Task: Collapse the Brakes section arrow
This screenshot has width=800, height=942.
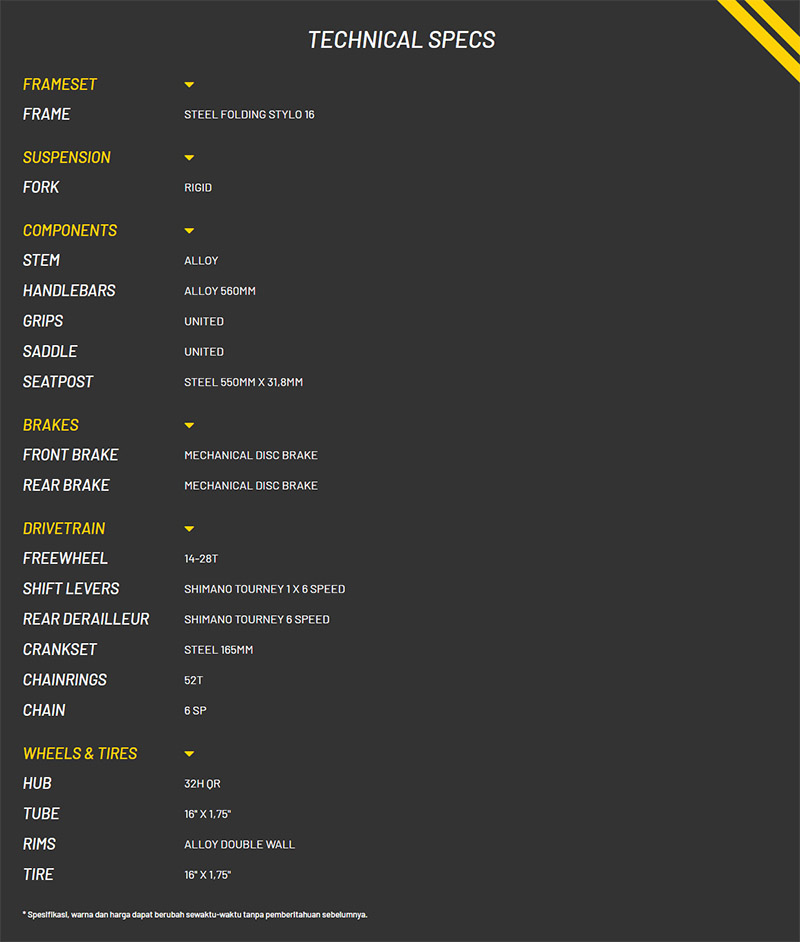Action: tap(189, 426)
